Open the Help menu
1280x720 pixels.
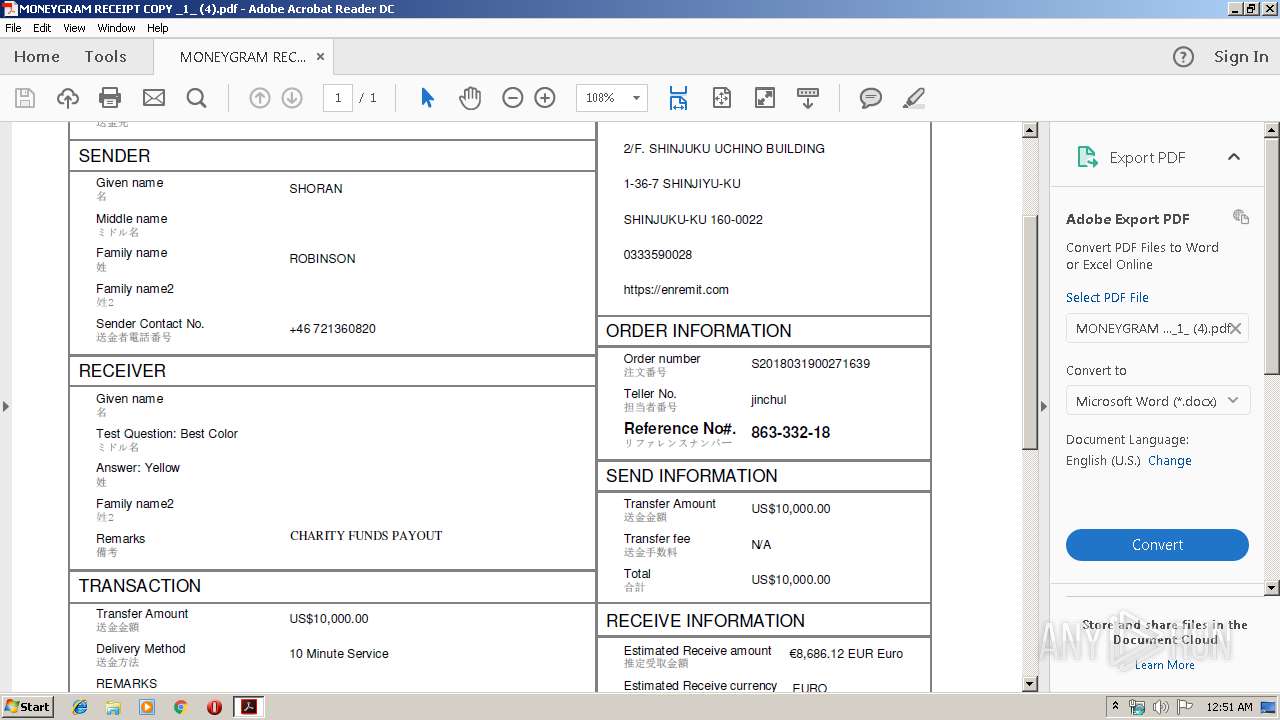[158, 28]
